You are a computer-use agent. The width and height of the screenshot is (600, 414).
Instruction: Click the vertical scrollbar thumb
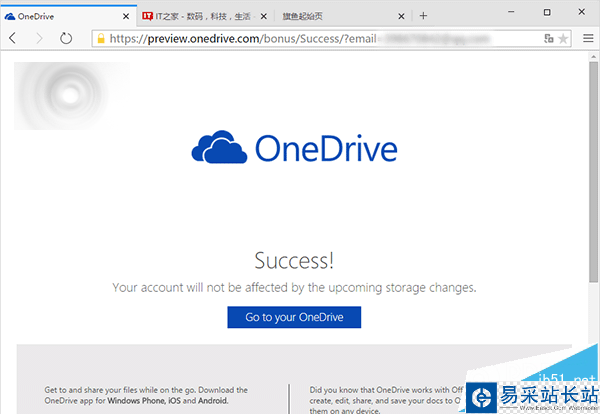[593, 172]
